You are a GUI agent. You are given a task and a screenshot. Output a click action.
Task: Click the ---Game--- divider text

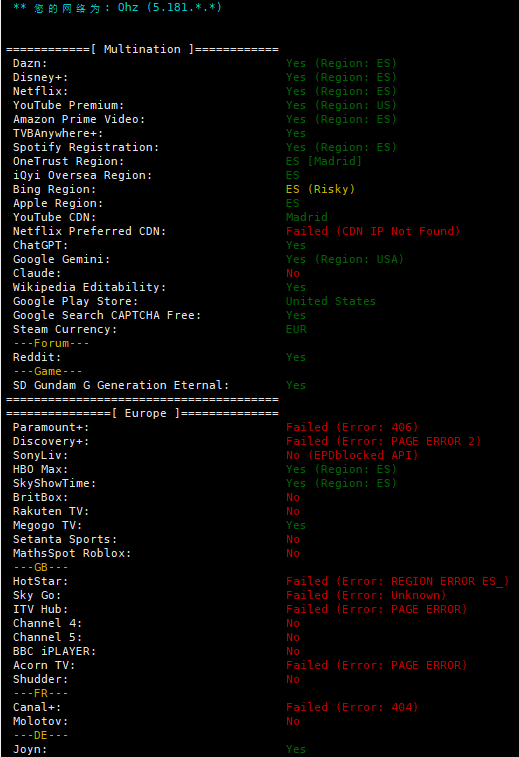(48, 371)
